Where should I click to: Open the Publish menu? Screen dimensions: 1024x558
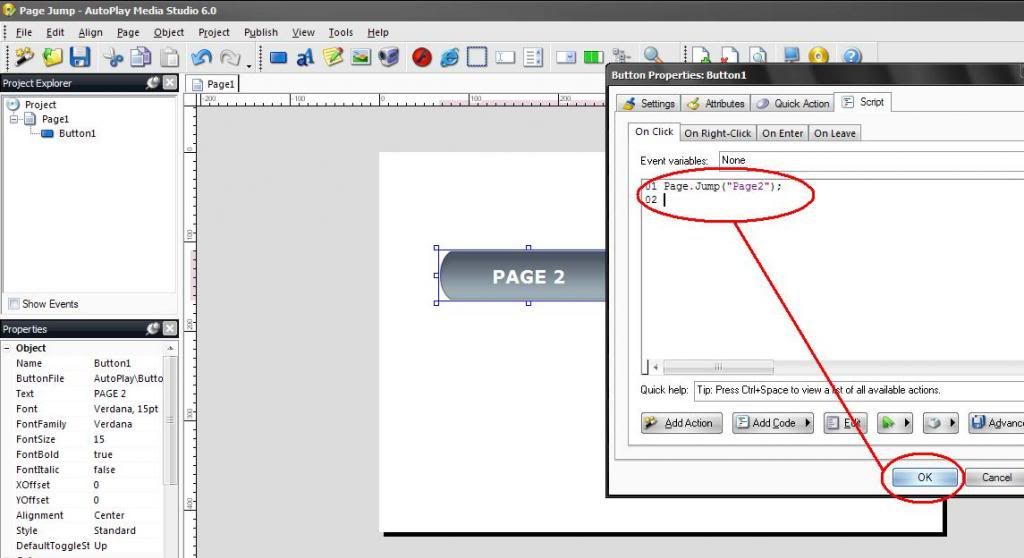tap(261, 32)
